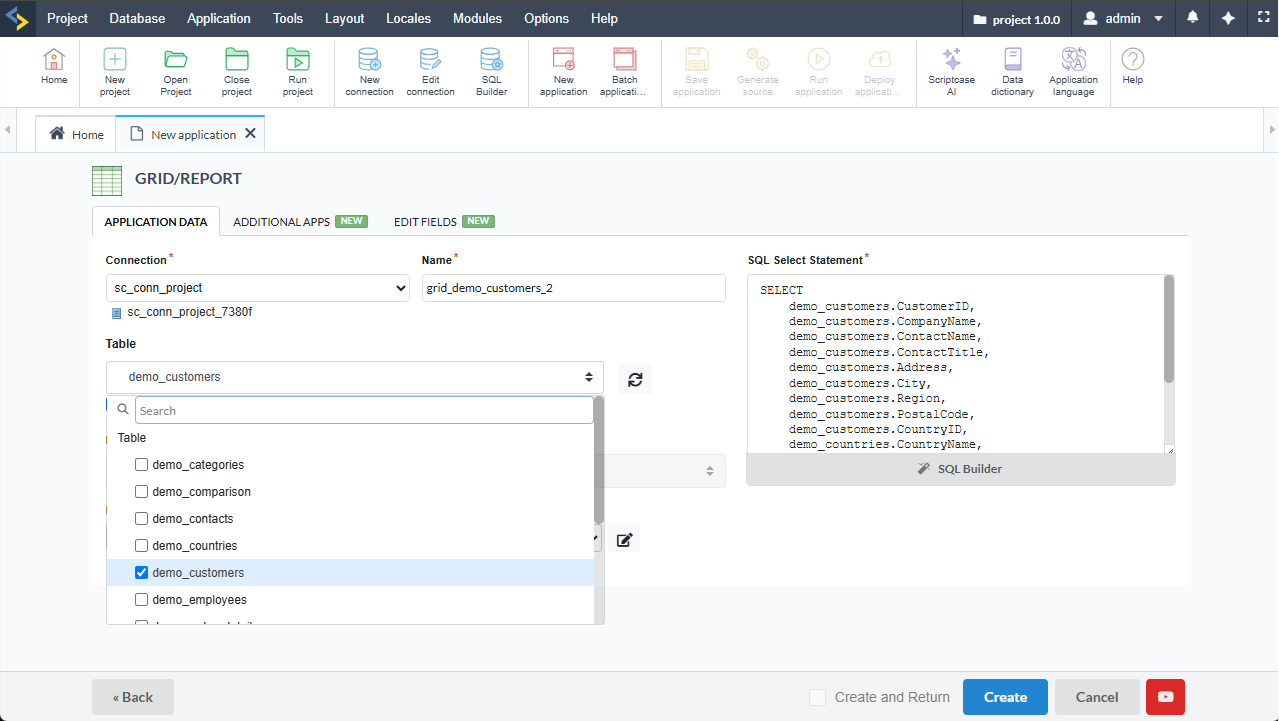Click the Edit connection toolbar icon
Image resolution: width=1279 pixels, height=721 pixels.
pyautogui.click(x=430, y=72)
